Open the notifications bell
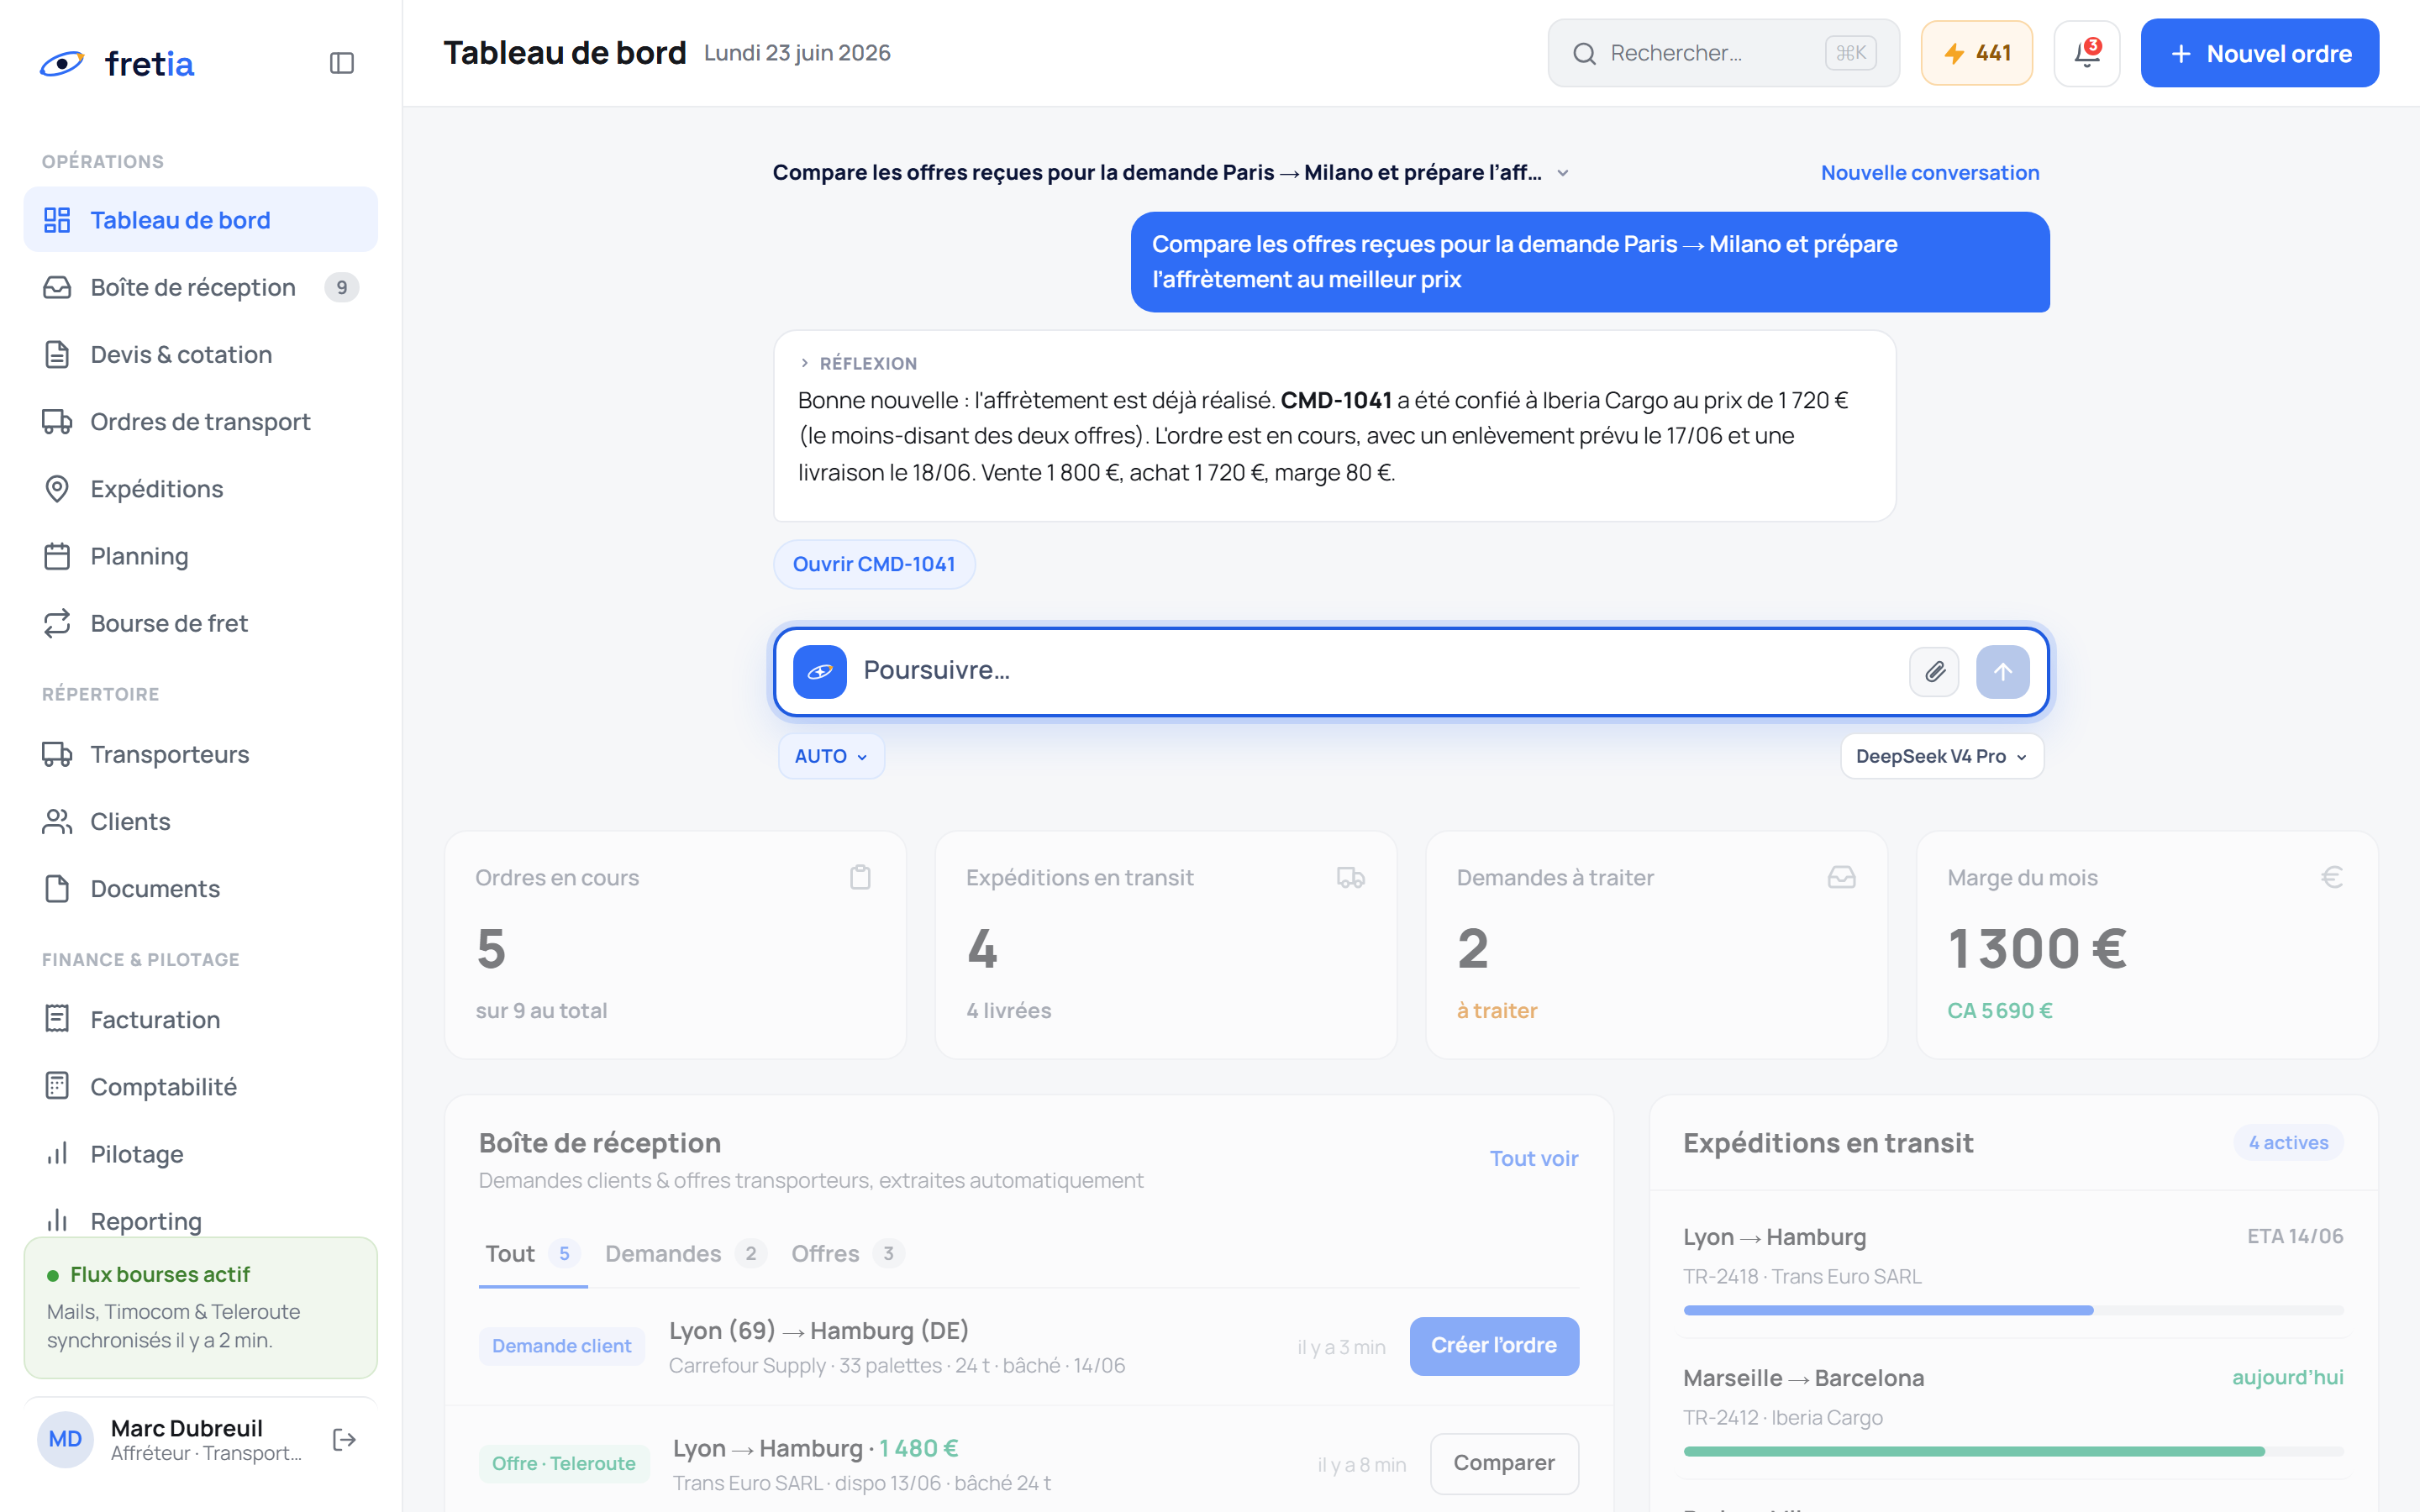The image size is (2420, 1512). [2087, 53]
